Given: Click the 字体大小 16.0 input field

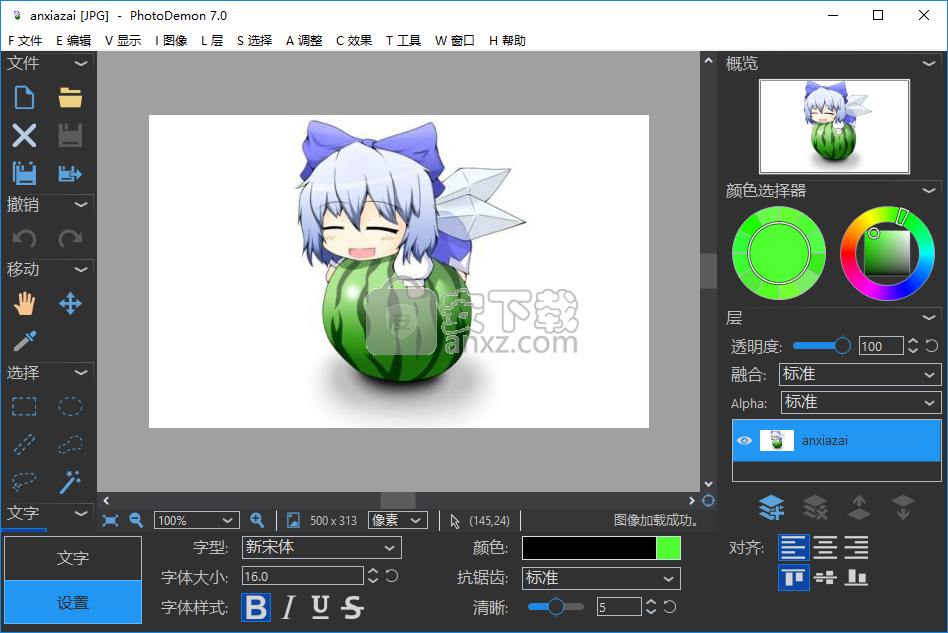Looking at the screenshot, I should (302, 577).
